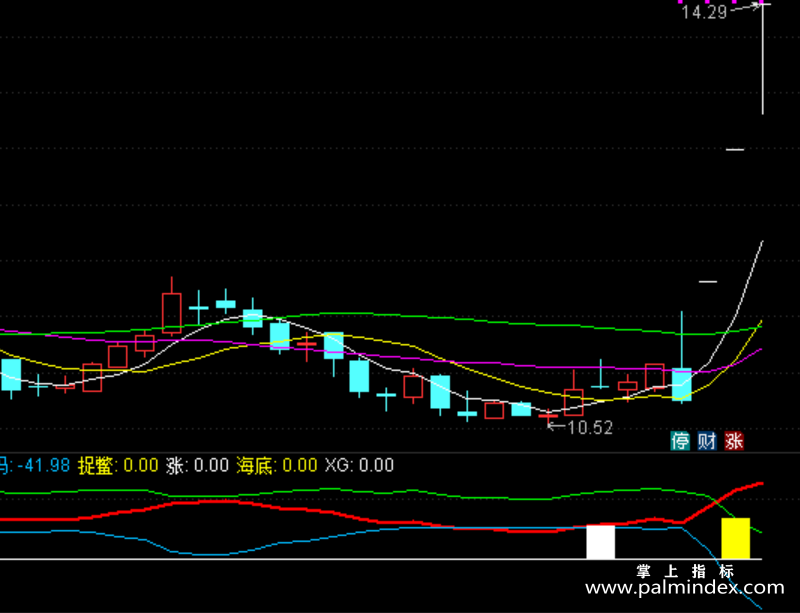Click the teal 停 marker icon
This screenshot has width=800, height=613.
680,441
